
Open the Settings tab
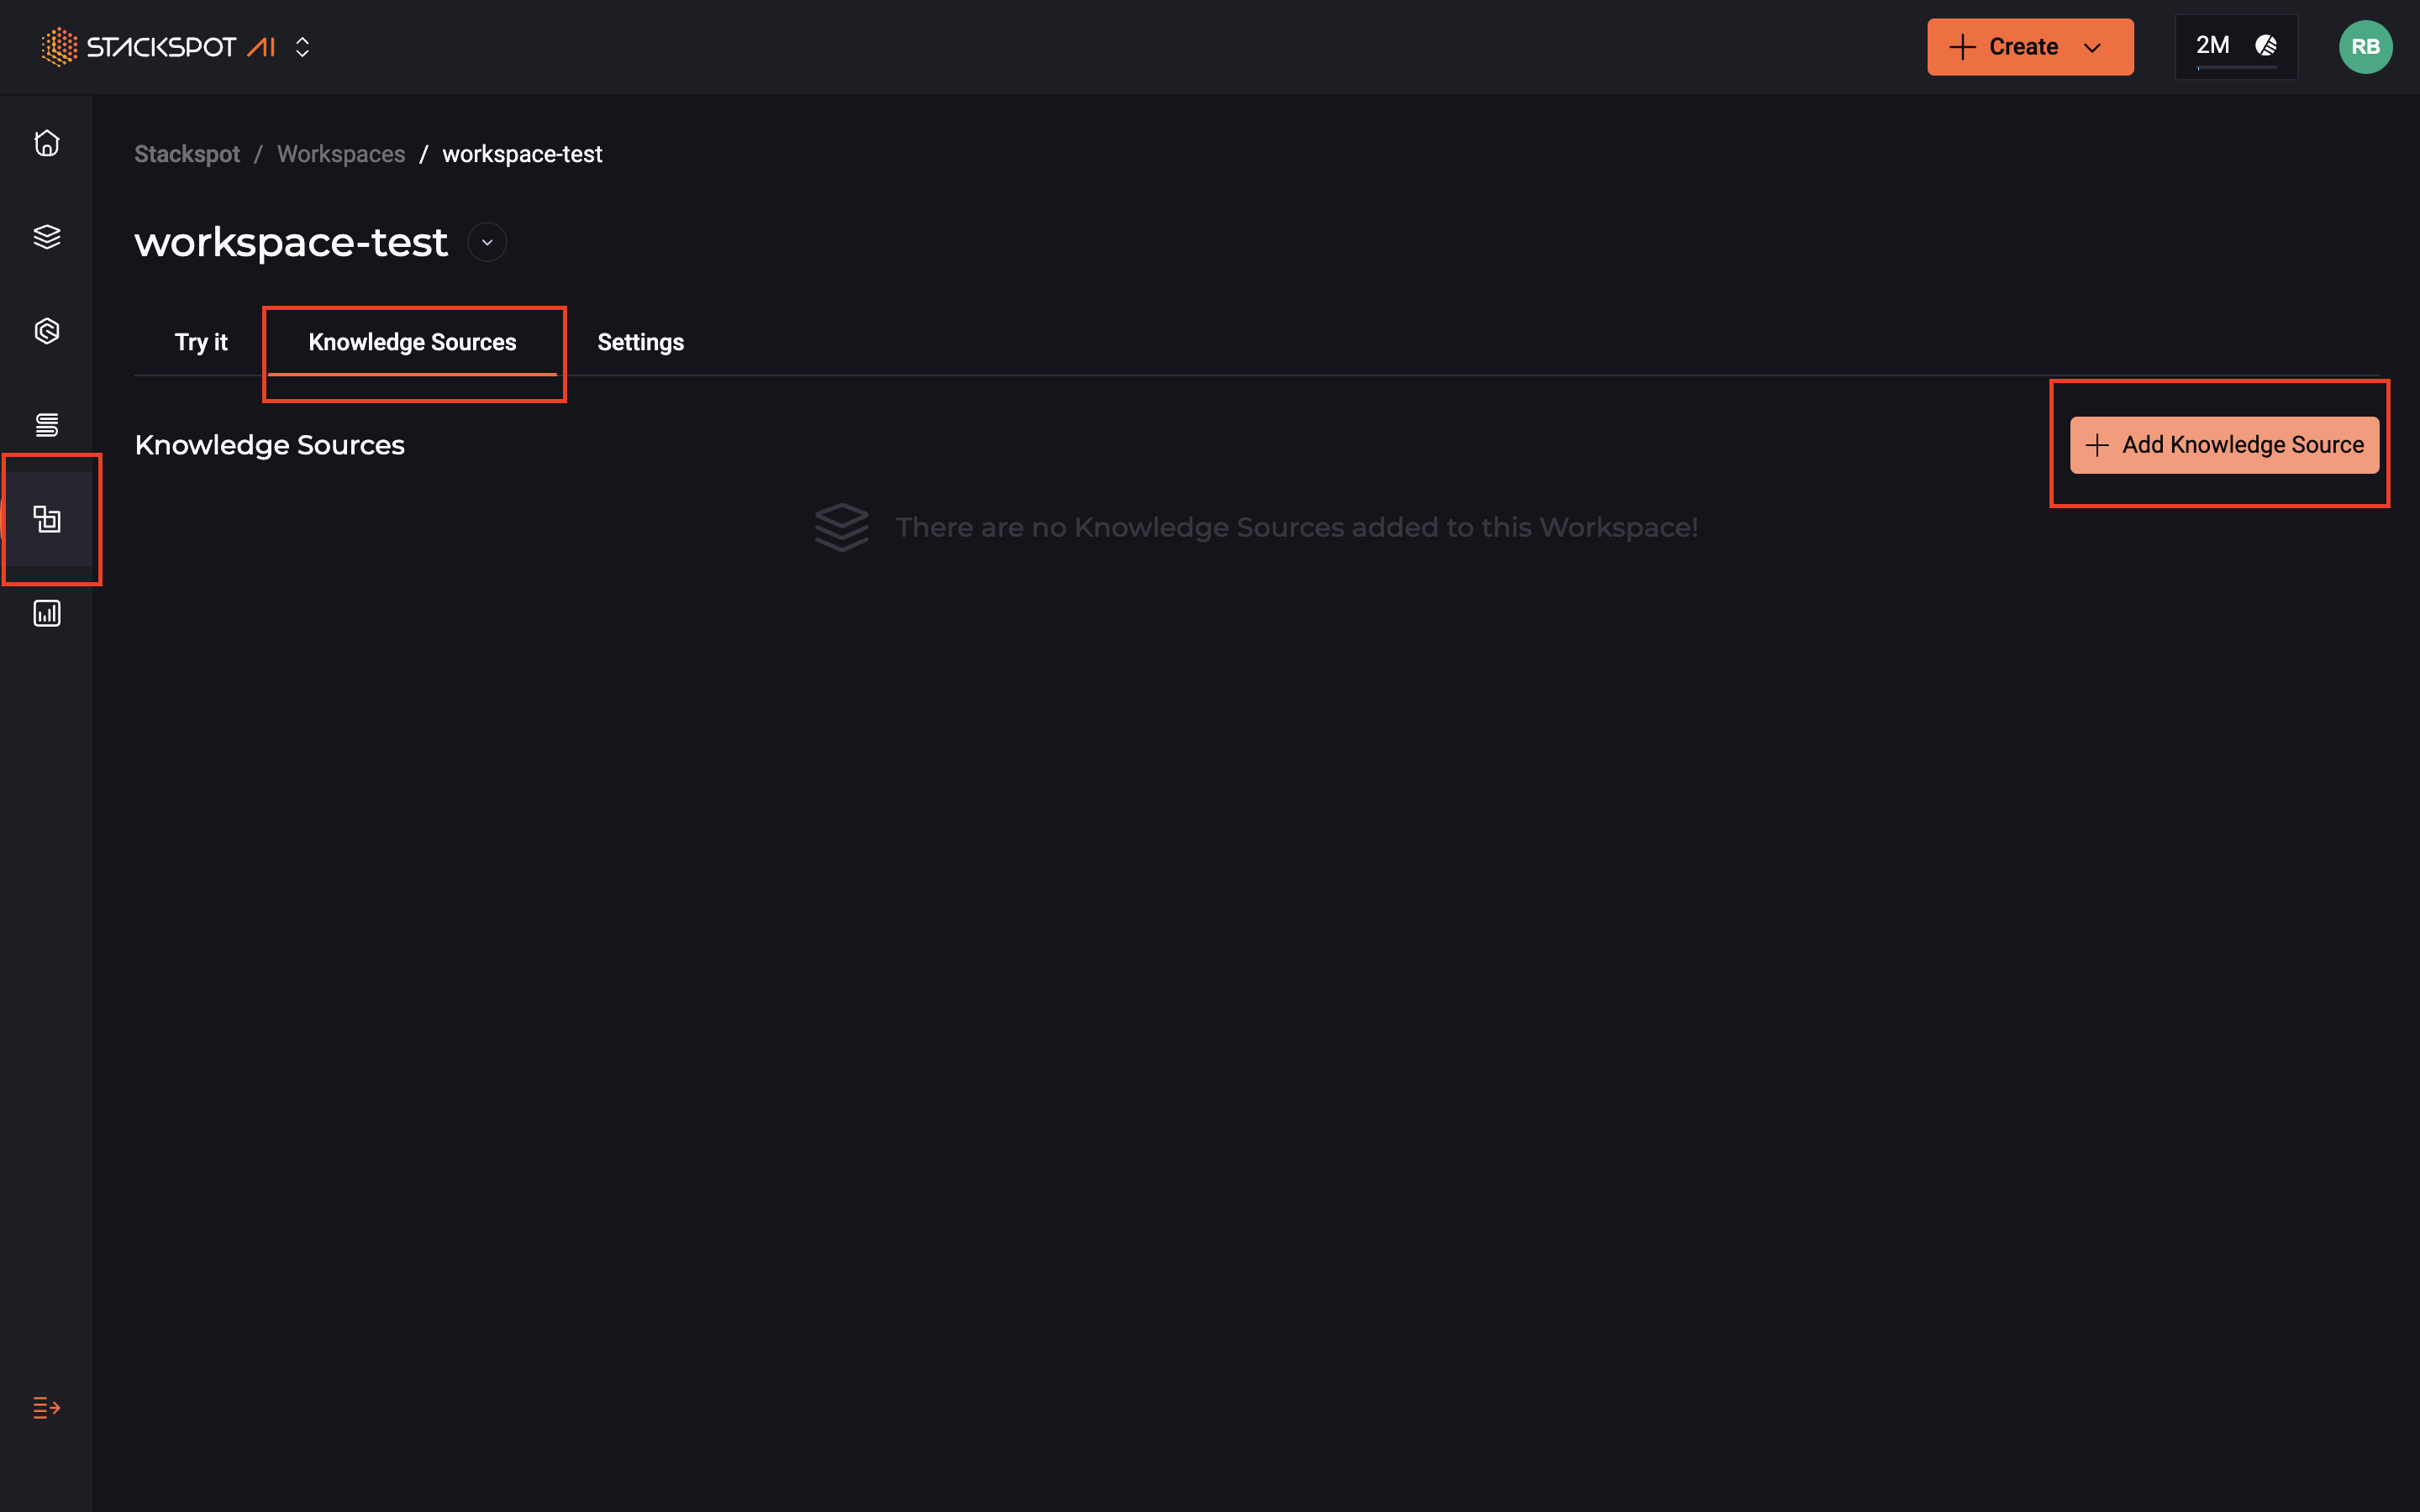[640, 341]
